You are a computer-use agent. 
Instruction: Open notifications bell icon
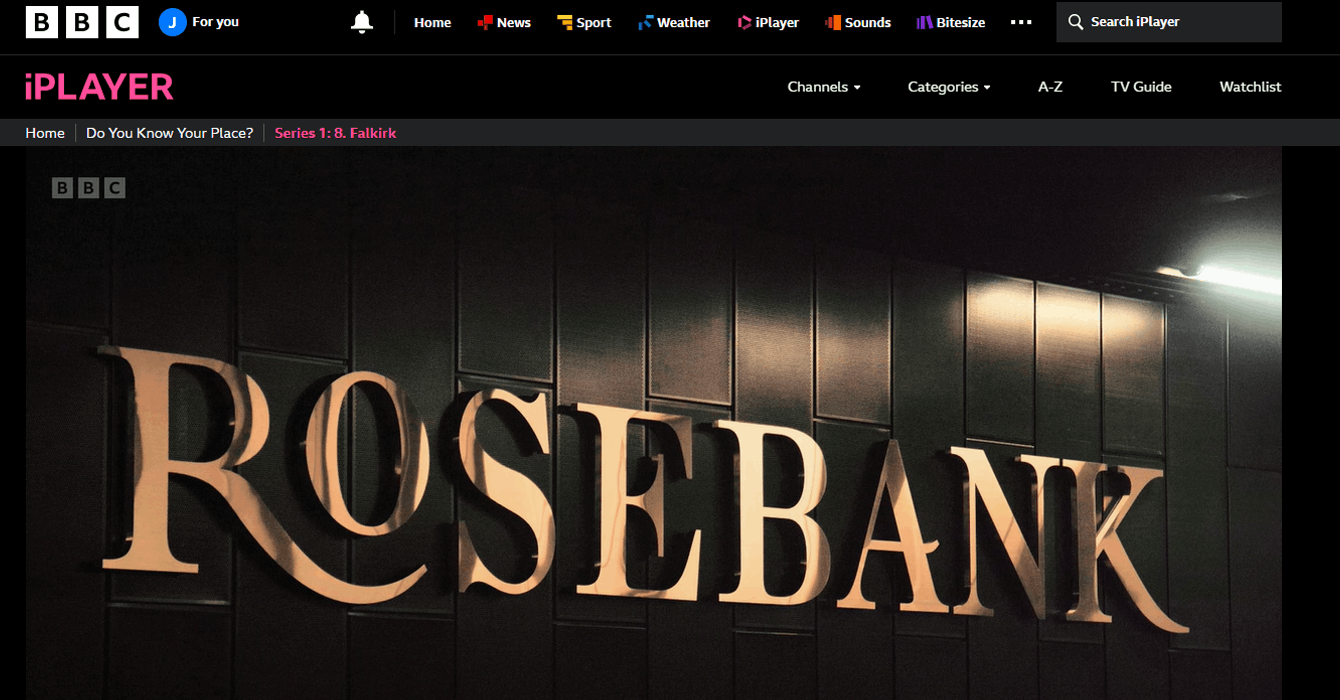[x=362, y=22]
